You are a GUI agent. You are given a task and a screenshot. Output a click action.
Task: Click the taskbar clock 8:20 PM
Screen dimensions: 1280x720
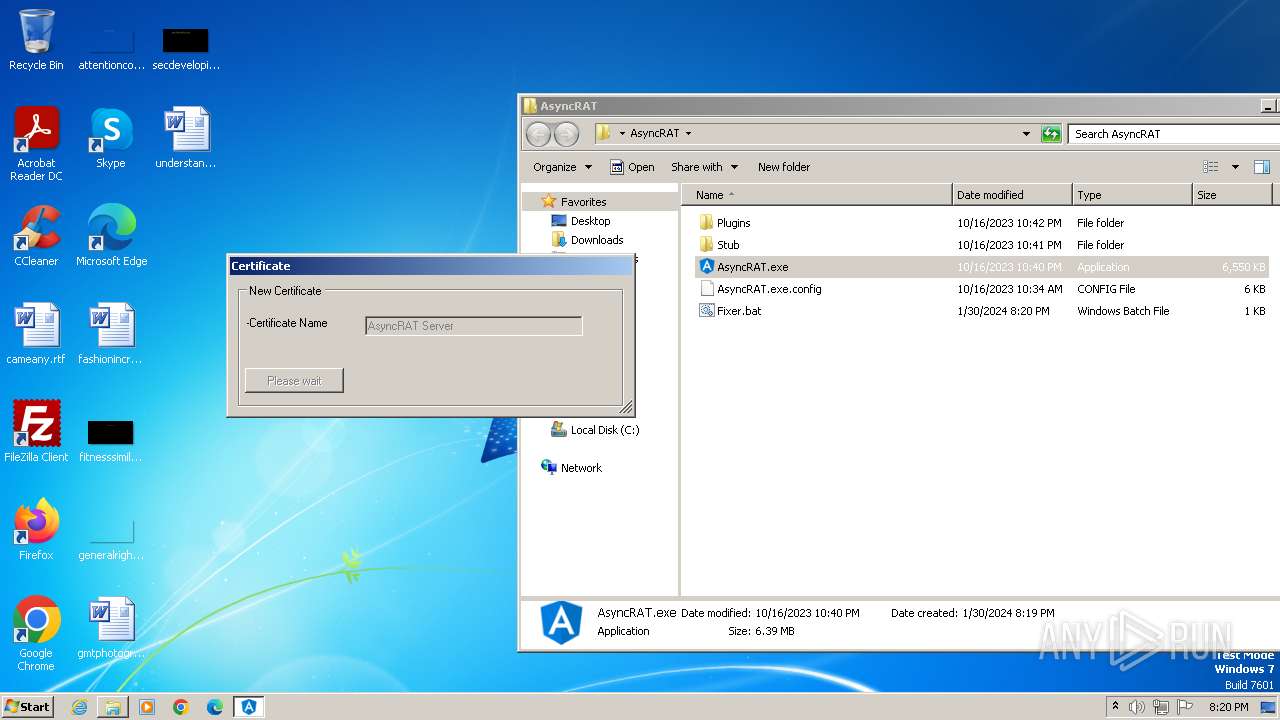[1228, 707]
